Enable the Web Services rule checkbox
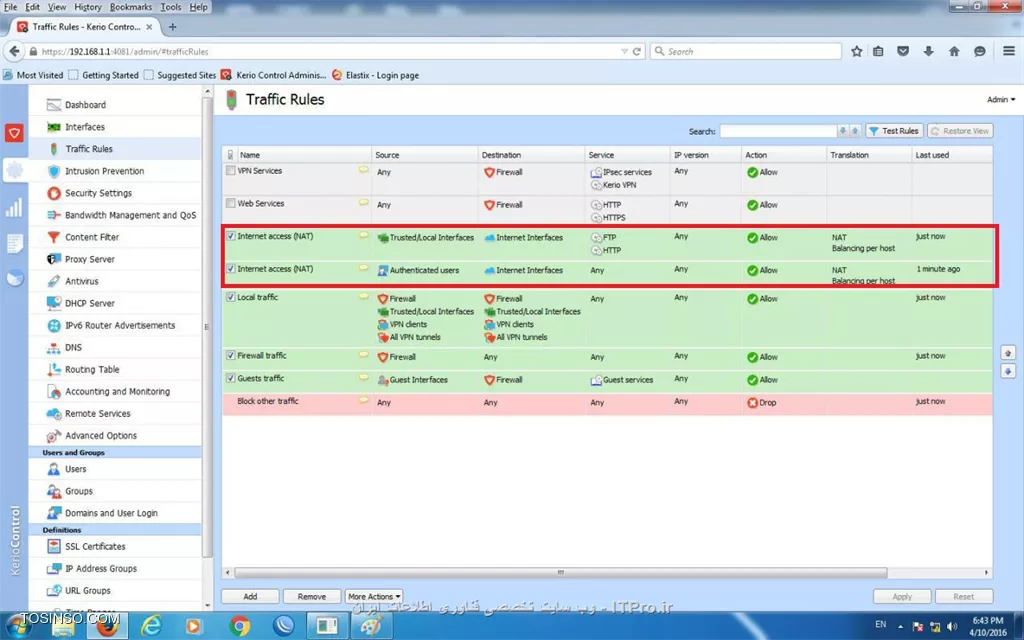This screenshot has width=1024, height=640. 231,203
